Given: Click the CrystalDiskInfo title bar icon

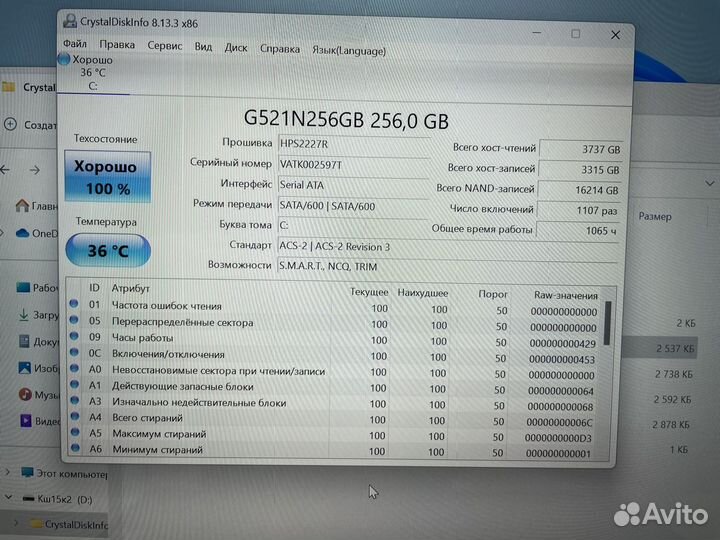Looking at the screenshot, I should 70,21.
